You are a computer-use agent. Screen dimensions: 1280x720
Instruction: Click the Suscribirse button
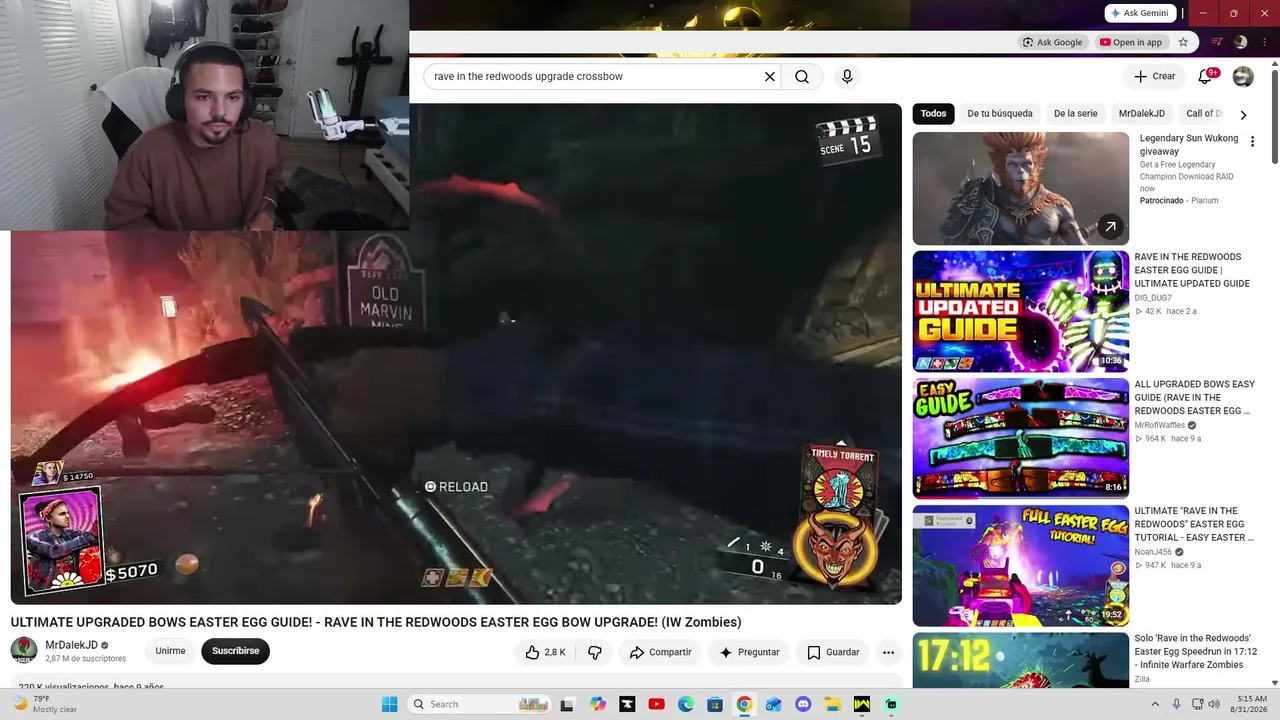[x=235, y=651]
